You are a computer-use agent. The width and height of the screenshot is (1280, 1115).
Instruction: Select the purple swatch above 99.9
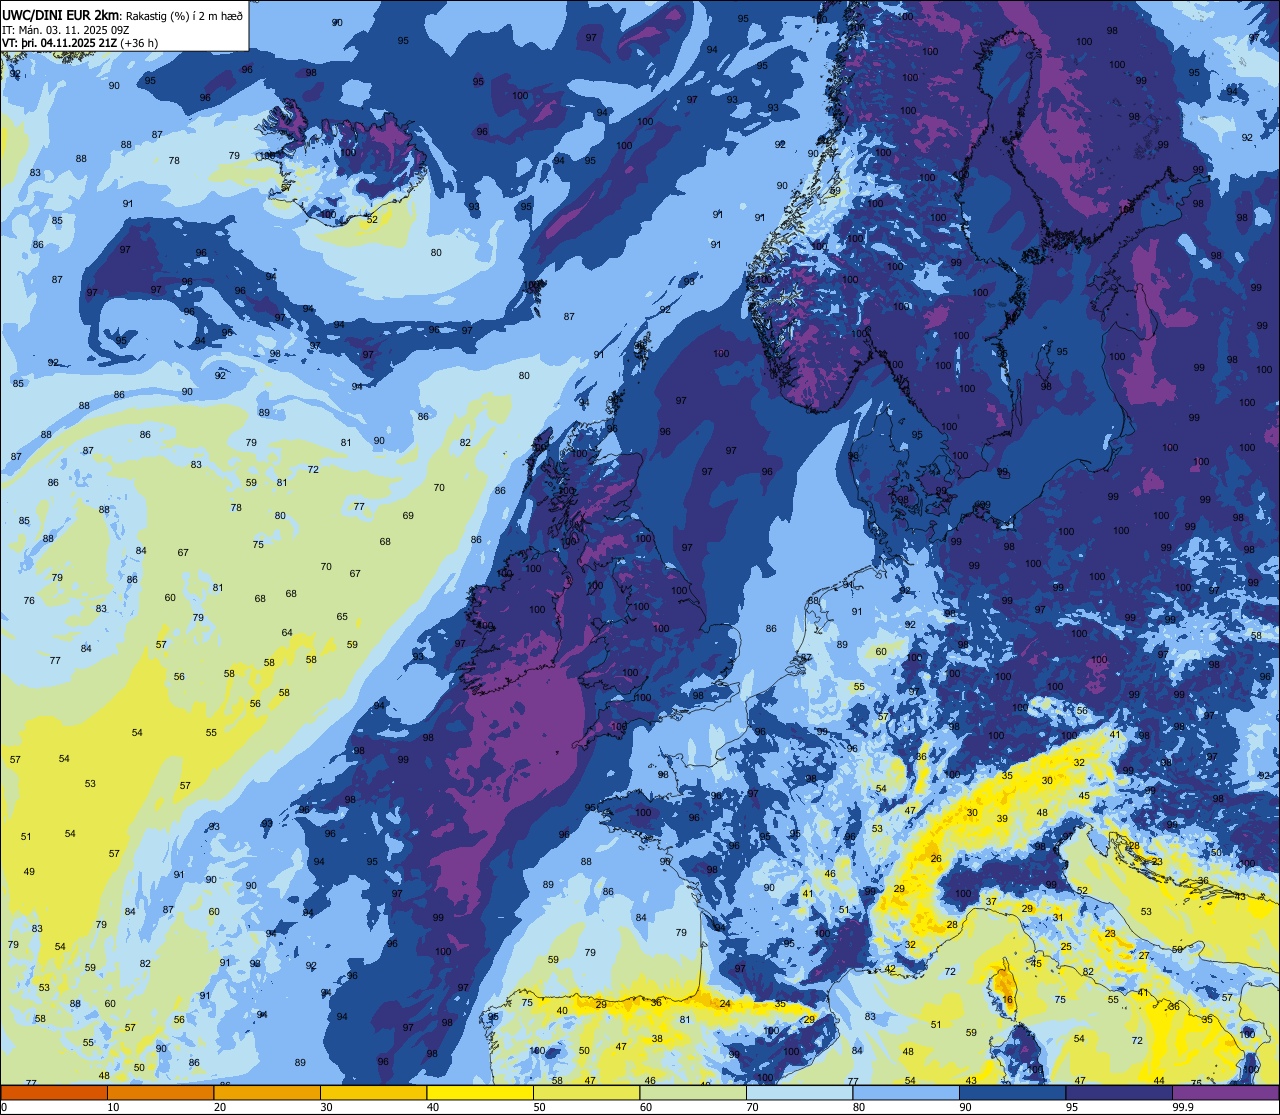coord(1225,1092)
